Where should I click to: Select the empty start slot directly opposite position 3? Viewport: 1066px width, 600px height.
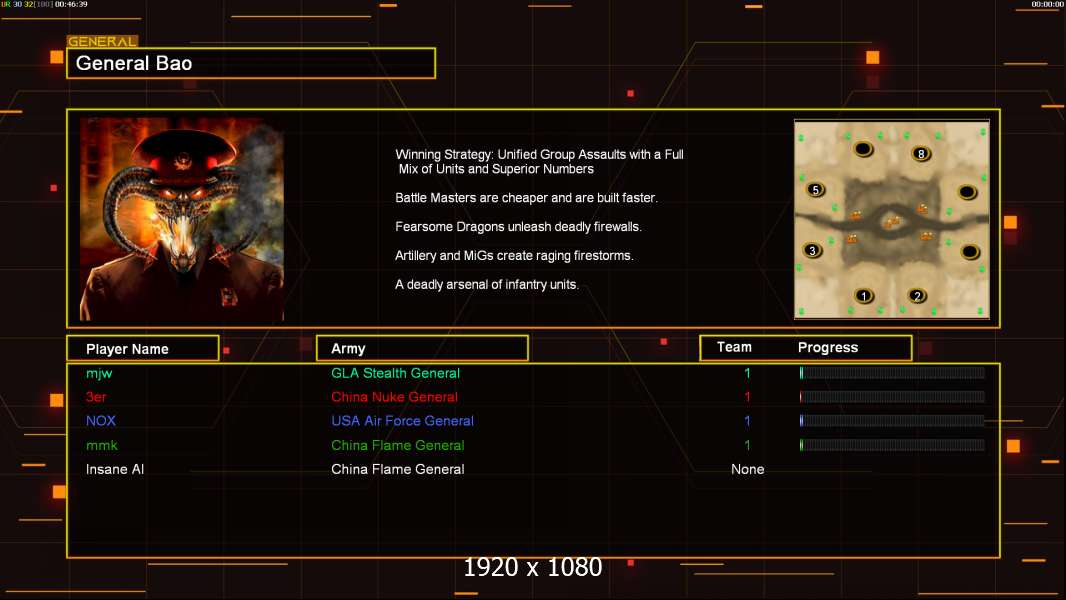pos(970,252)
